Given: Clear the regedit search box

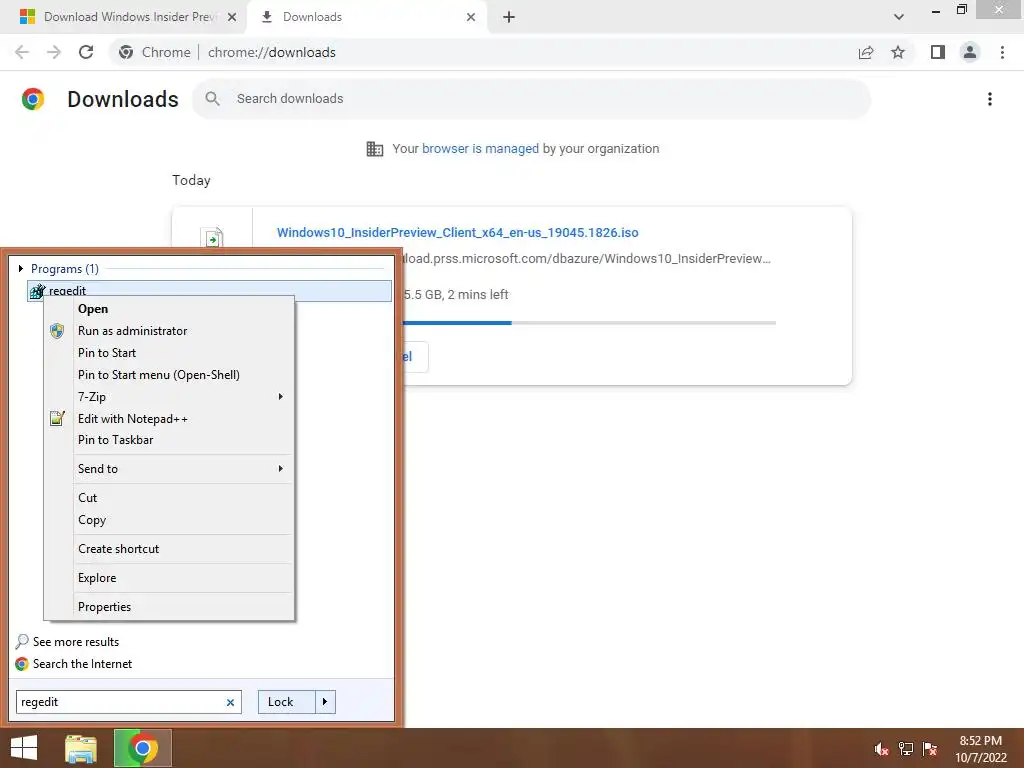Looking at the screenshot, I should pos(230,703).
